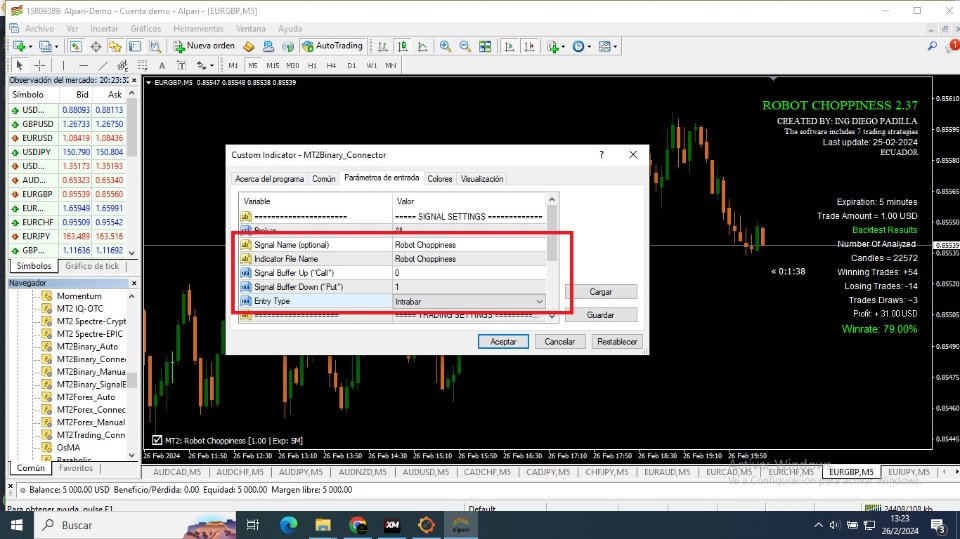
Task: Switch timeframe to M15
Action: [x=272, y=65]
